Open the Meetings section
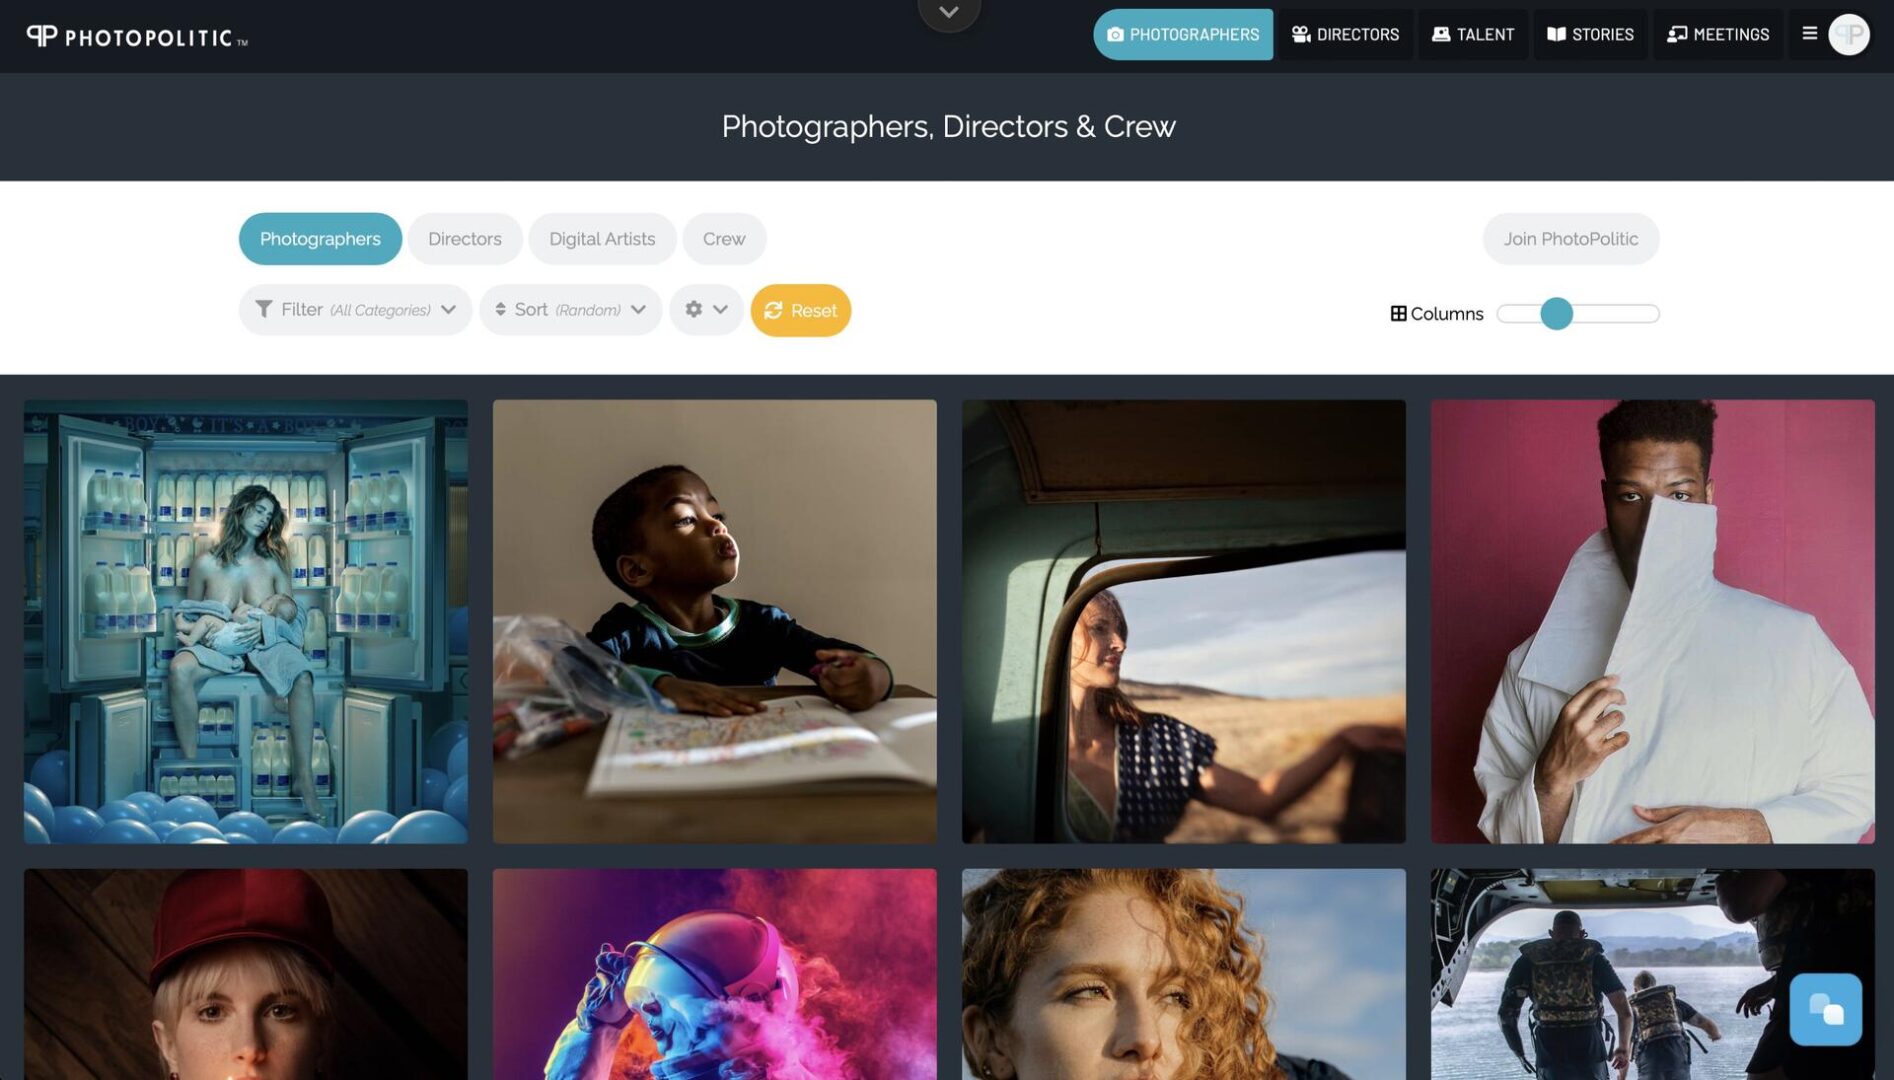 click(1718, 34)
